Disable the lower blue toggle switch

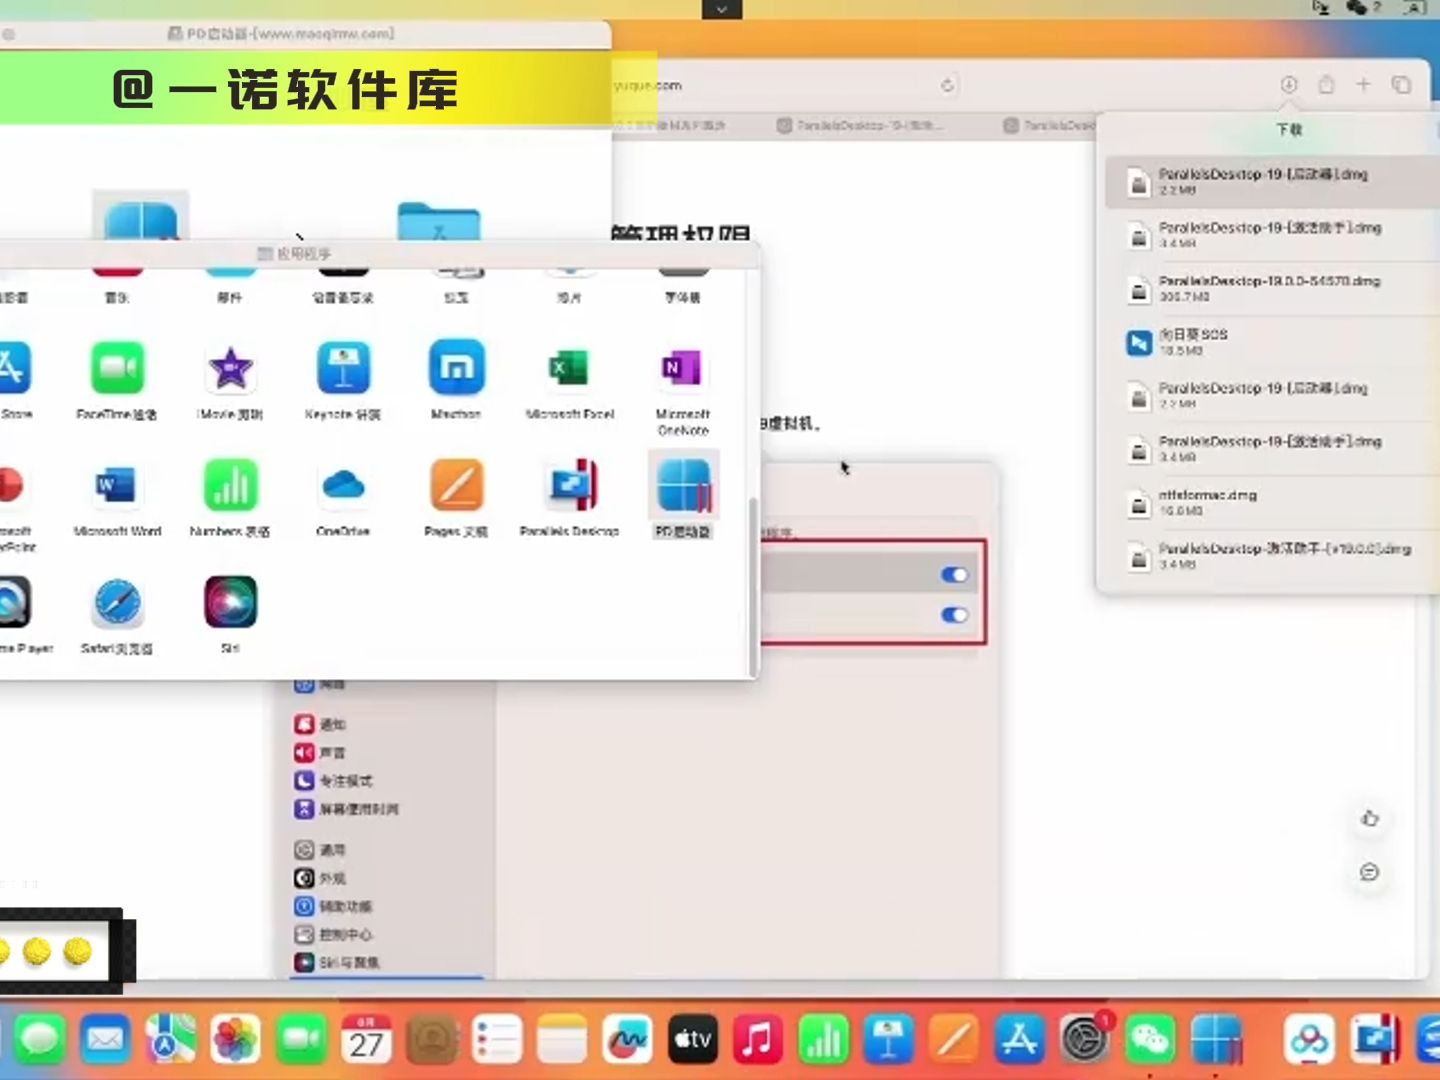[x=954, y=615]
